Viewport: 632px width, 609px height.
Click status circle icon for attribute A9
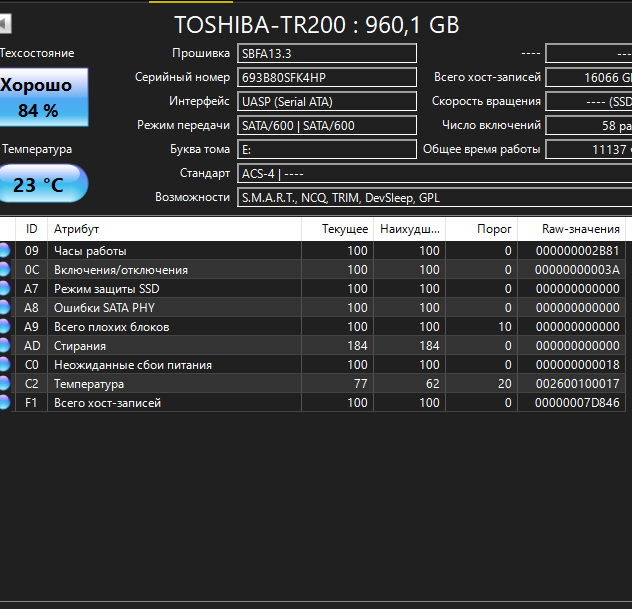point(4,326)
